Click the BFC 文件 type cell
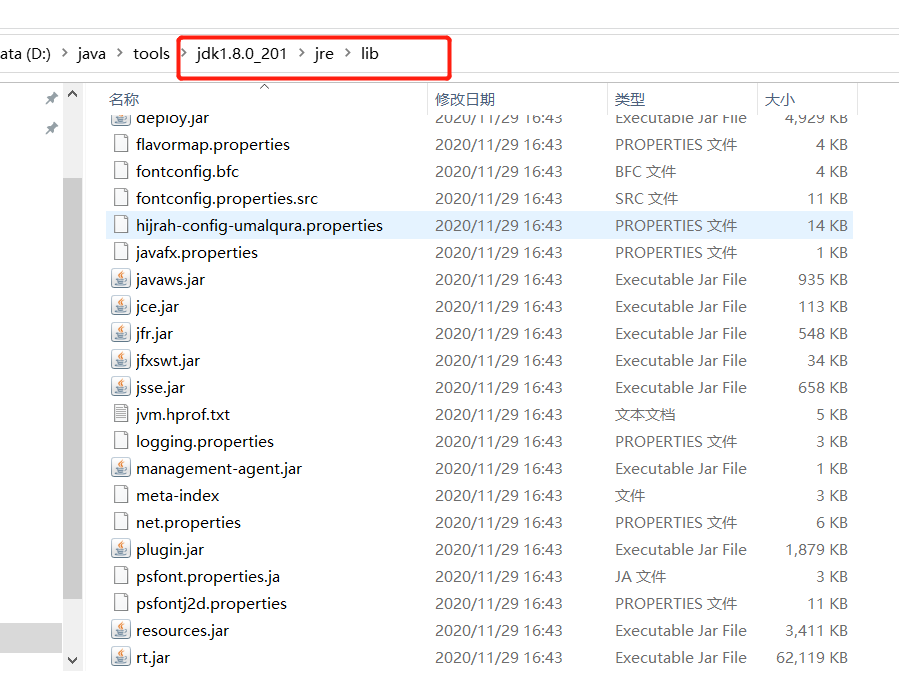 (x=646, y=171)
